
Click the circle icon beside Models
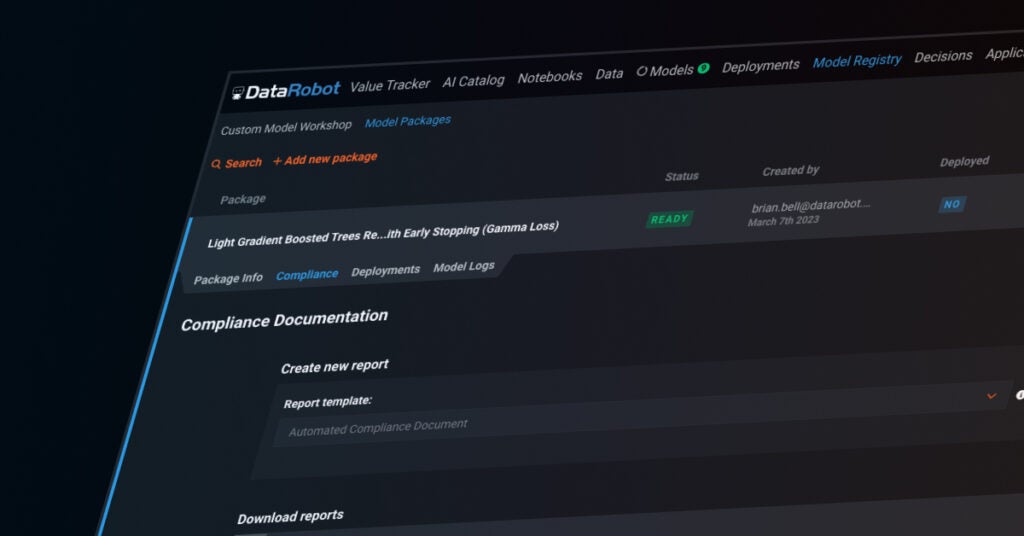641,72
